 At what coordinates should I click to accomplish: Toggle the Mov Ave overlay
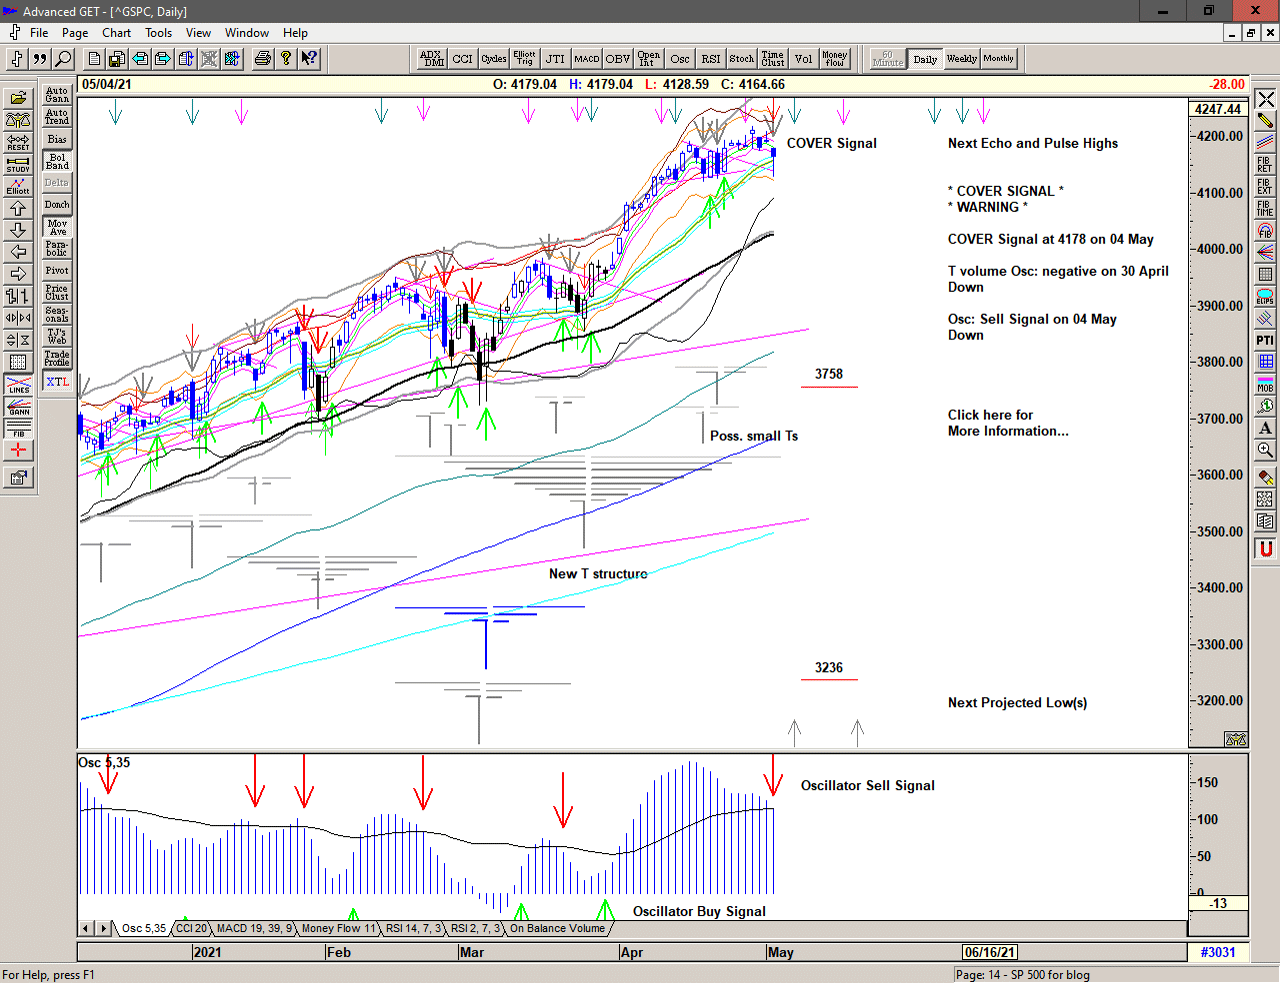(57, 227)
